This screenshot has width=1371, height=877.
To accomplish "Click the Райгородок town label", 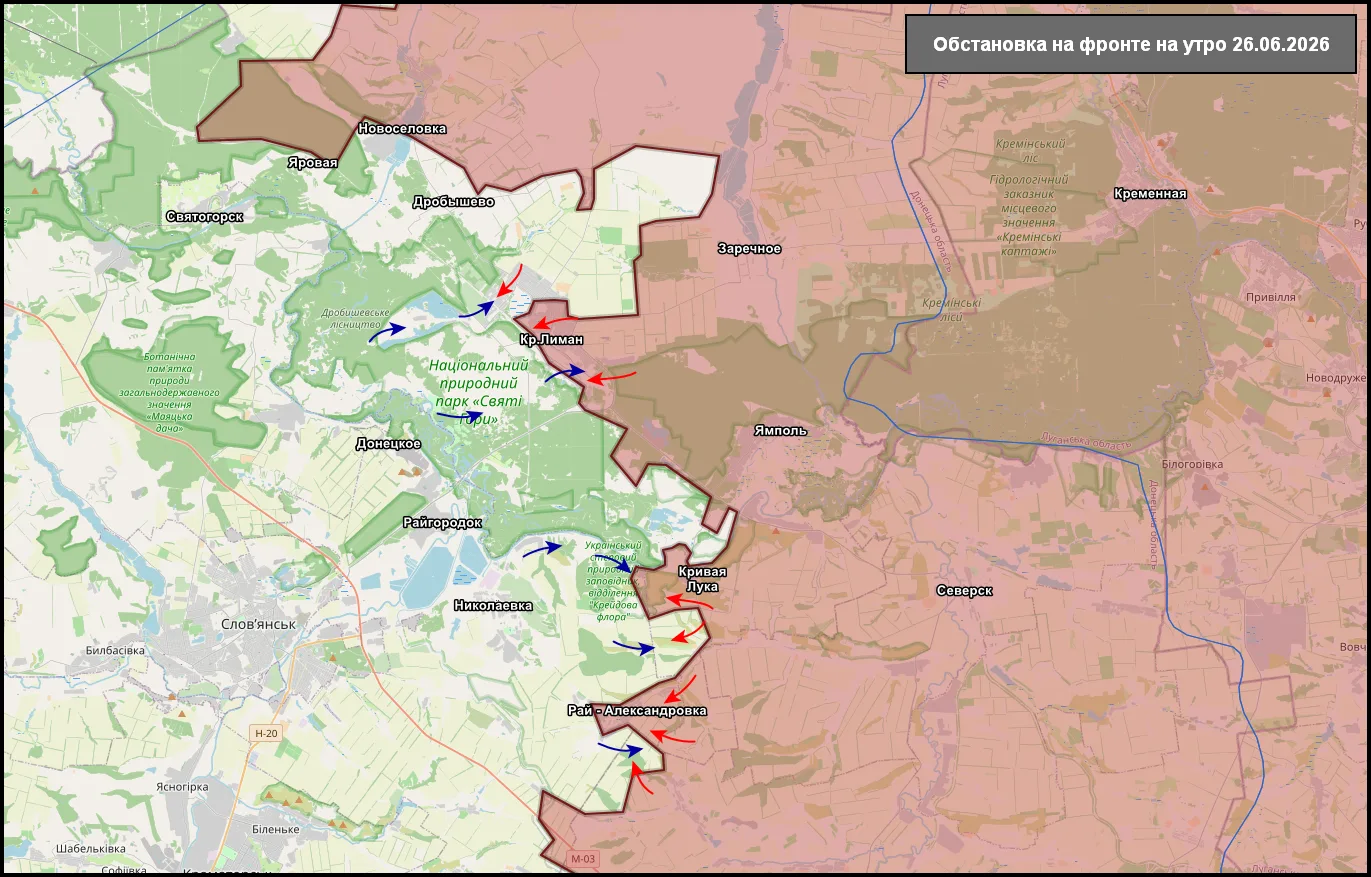I will [x=442, y=522].
